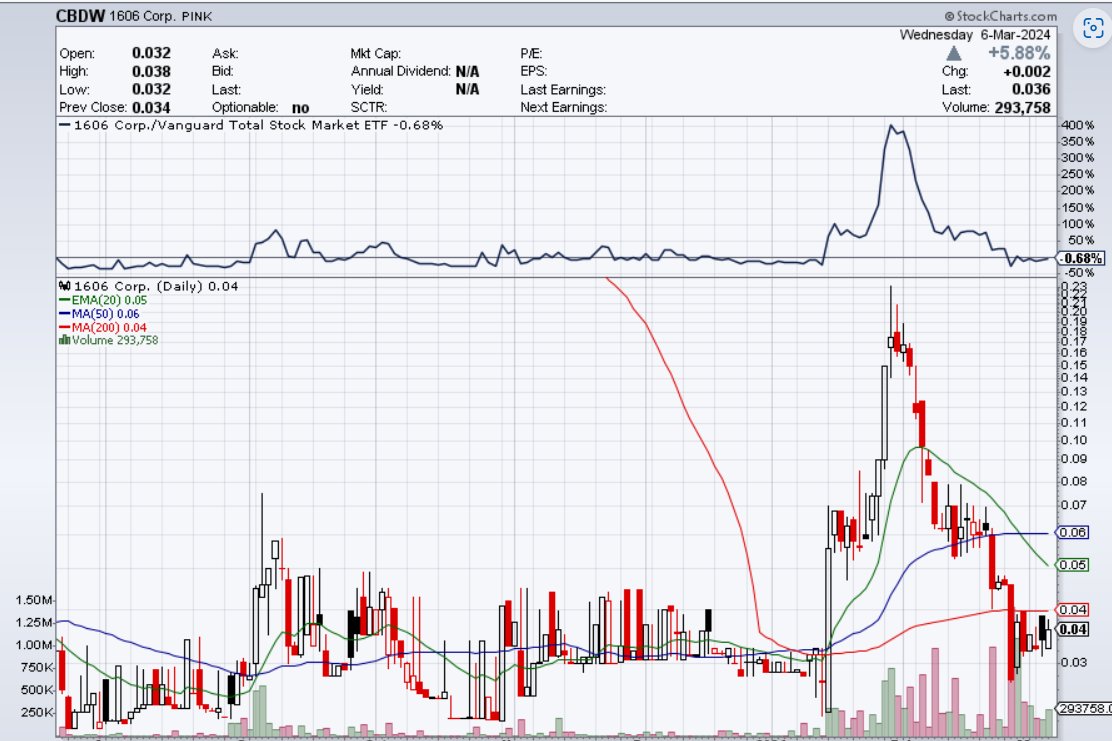
Task: Click the Last 0.036 value
Action: [1031, 89]
